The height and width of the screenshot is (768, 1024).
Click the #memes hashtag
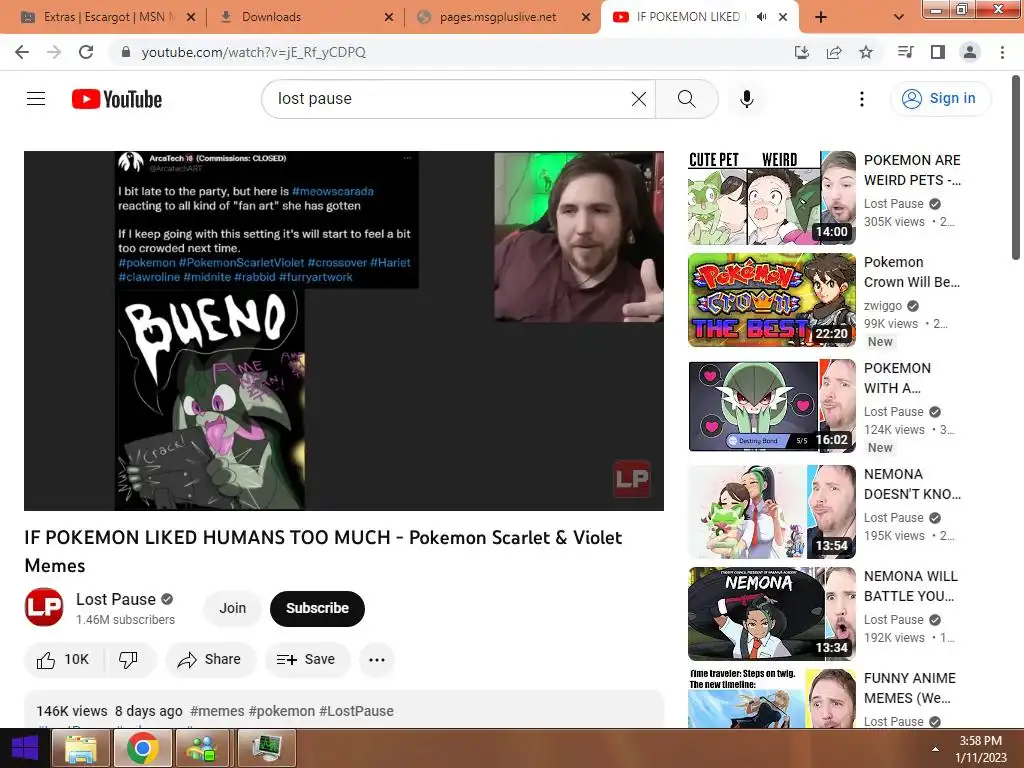pos(217,711)
